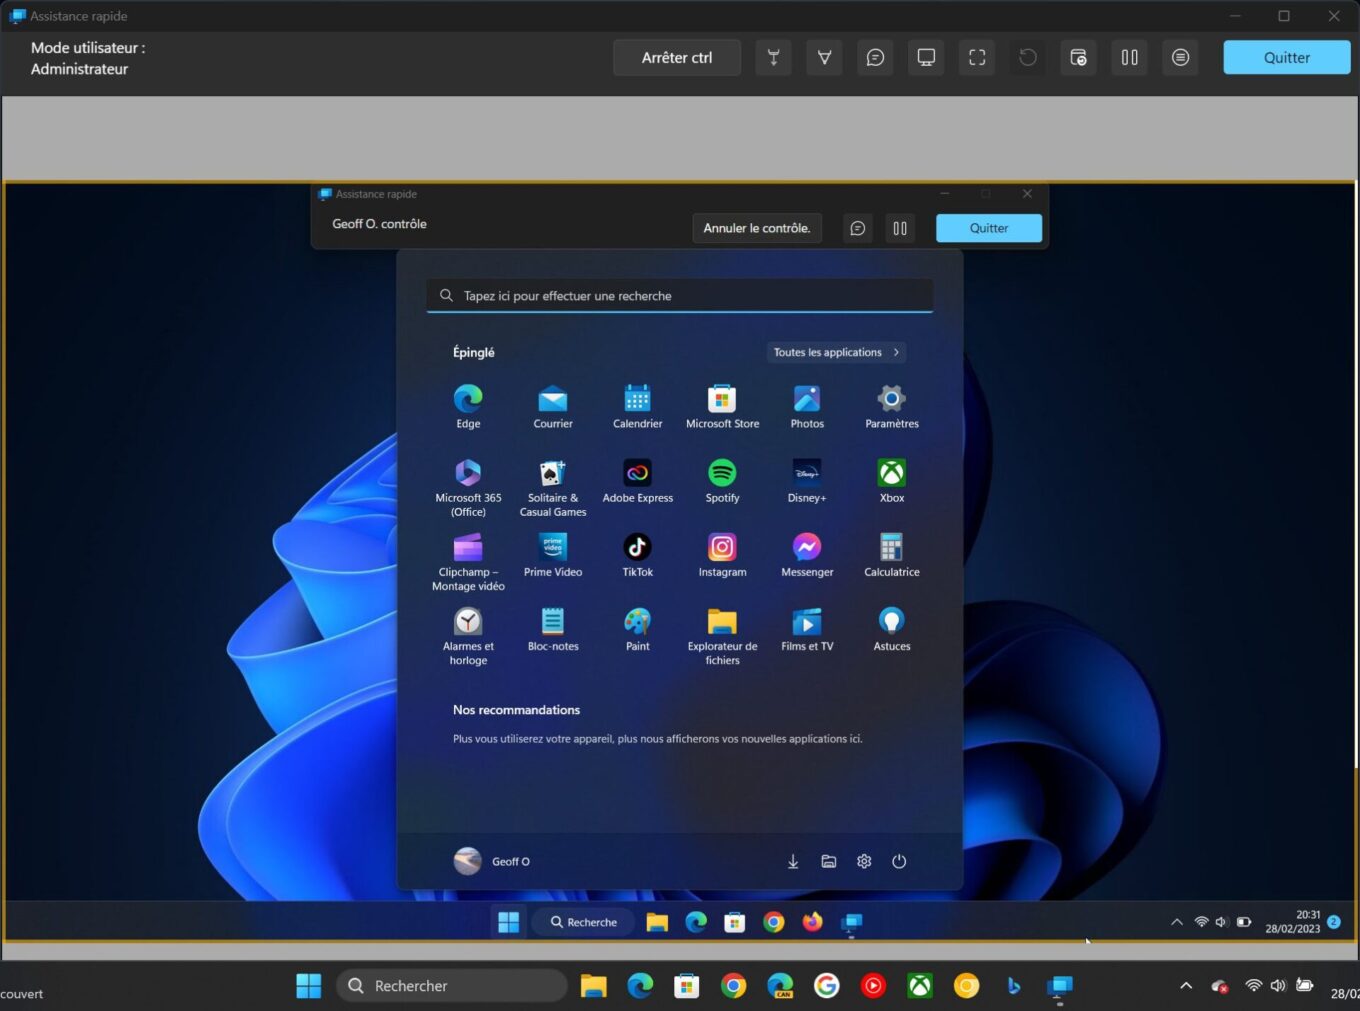Click the Start menu search field
The height and width of the screenshot is (1011, 1360).
point(680,296)
